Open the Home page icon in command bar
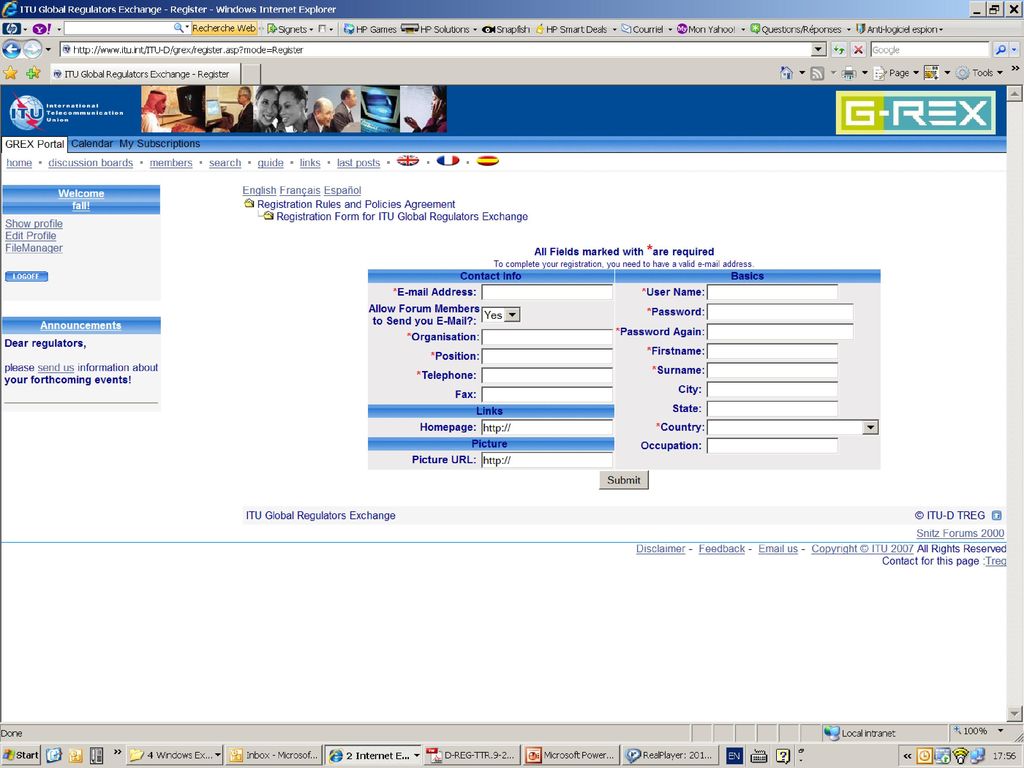1024x768 pixels. coord(786,73)
